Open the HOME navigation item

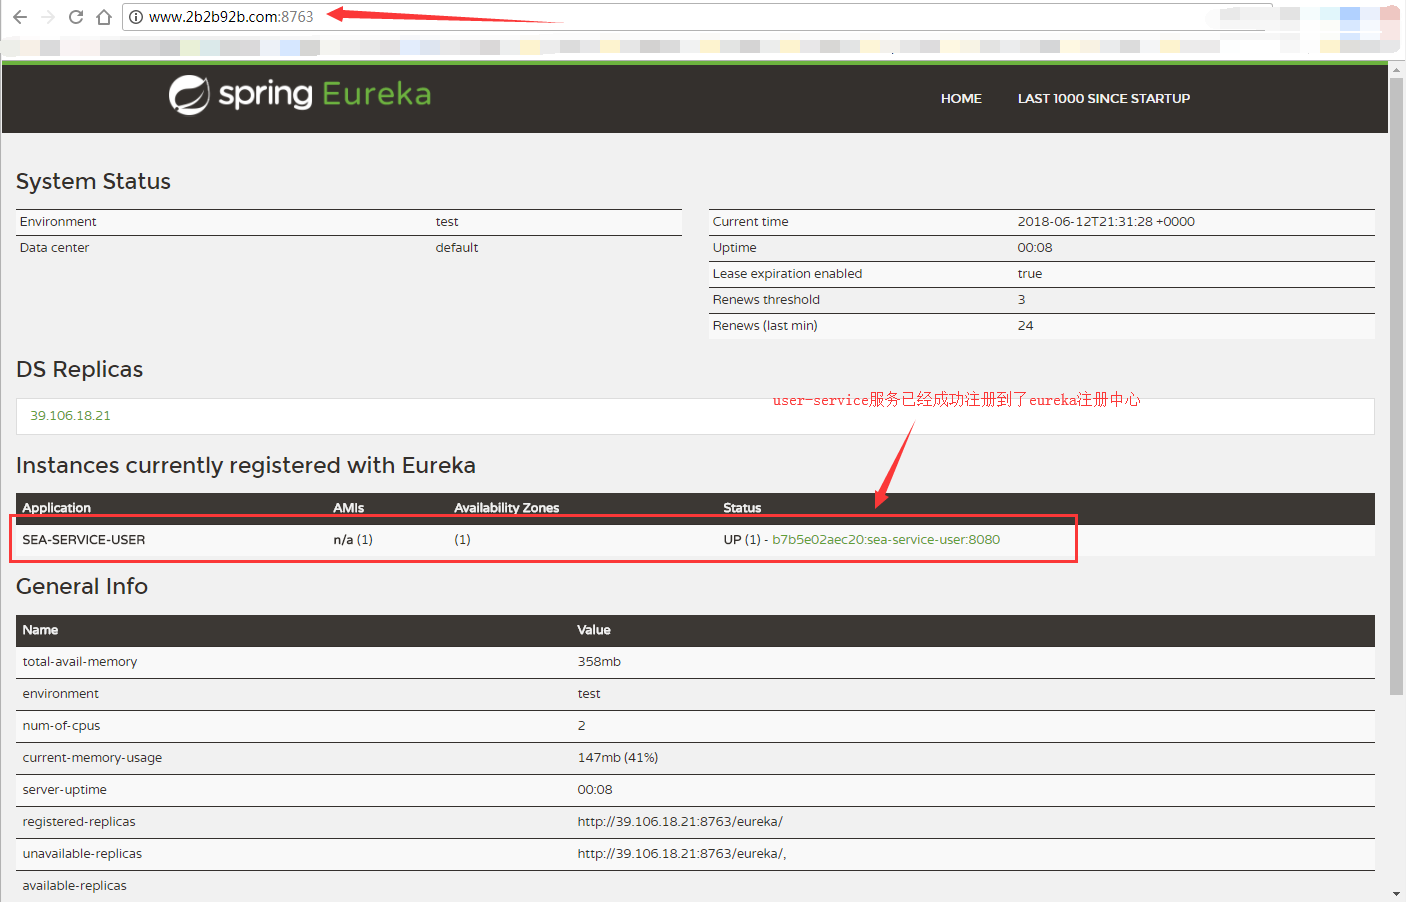[961, 98]
